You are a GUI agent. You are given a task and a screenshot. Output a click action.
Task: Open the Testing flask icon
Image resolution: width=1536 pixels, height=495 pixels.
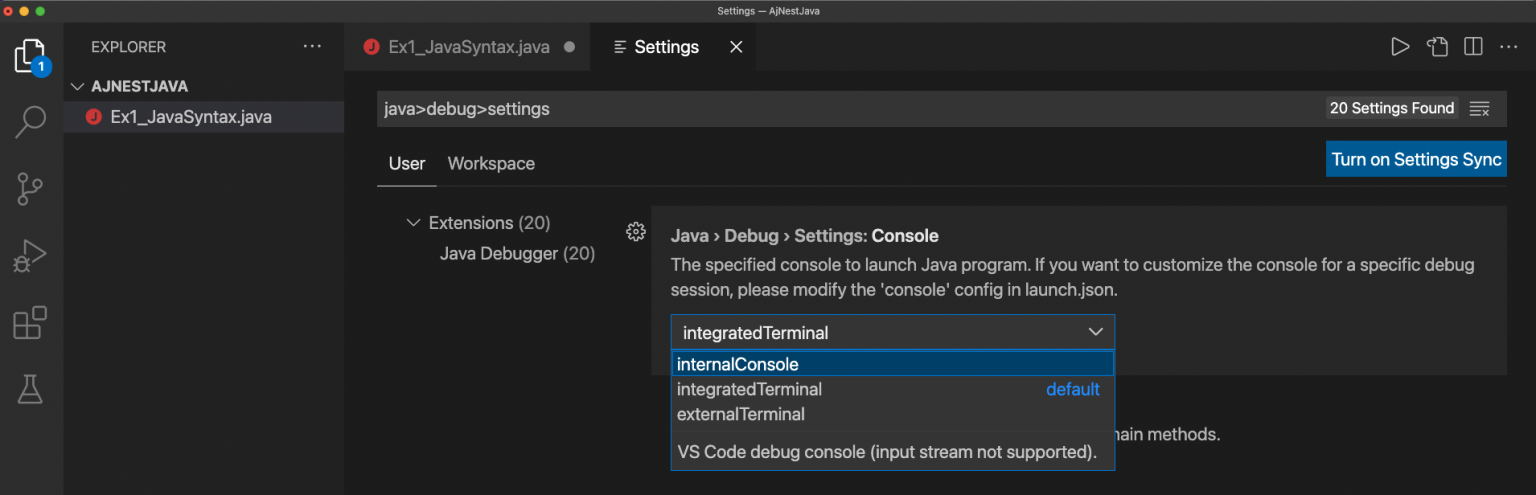tap(30, 389)
